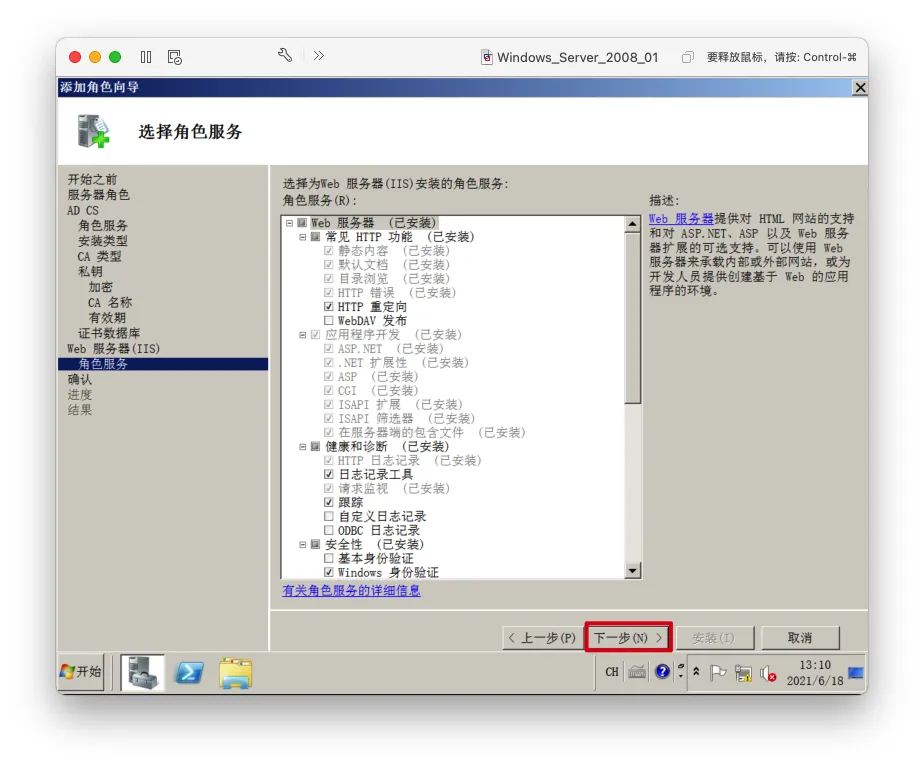This screenshot has height=769, width=924.
Task: Check 基本身份验证 checkbox
Action: point(329,558)
